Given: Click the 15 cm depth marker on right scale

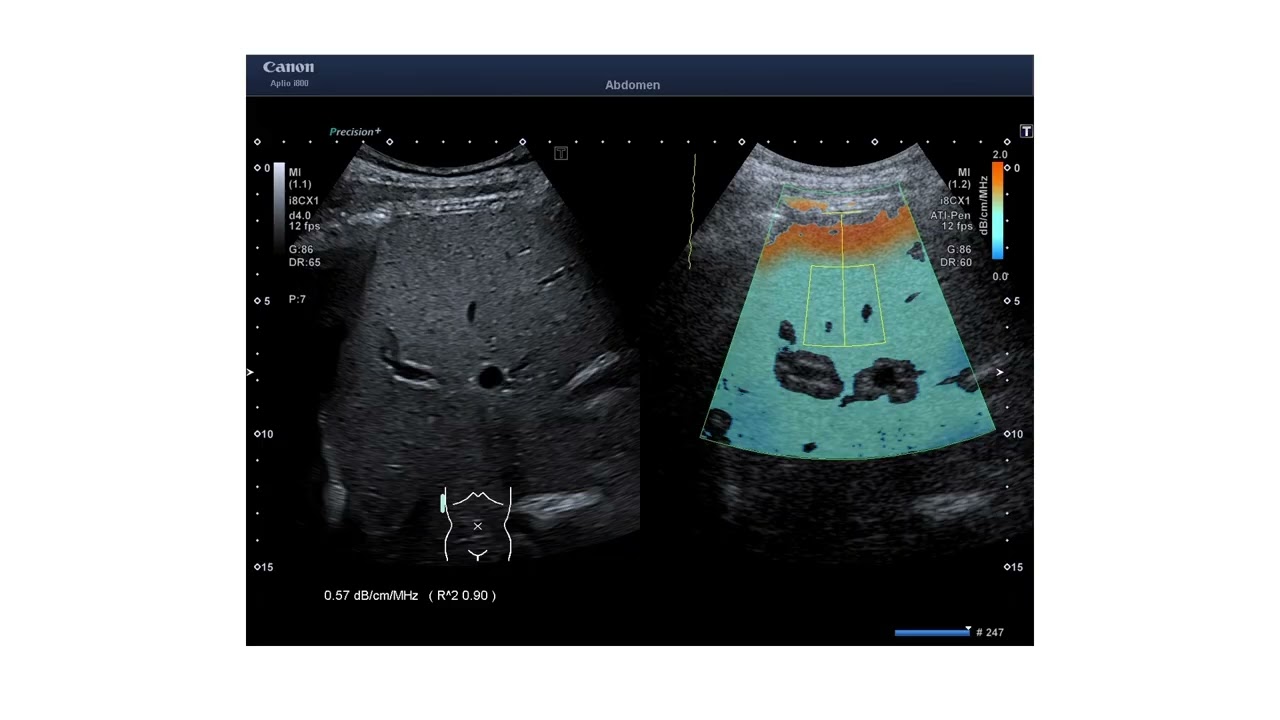Looking at the screenshot, I should [x=1012, y=567].
